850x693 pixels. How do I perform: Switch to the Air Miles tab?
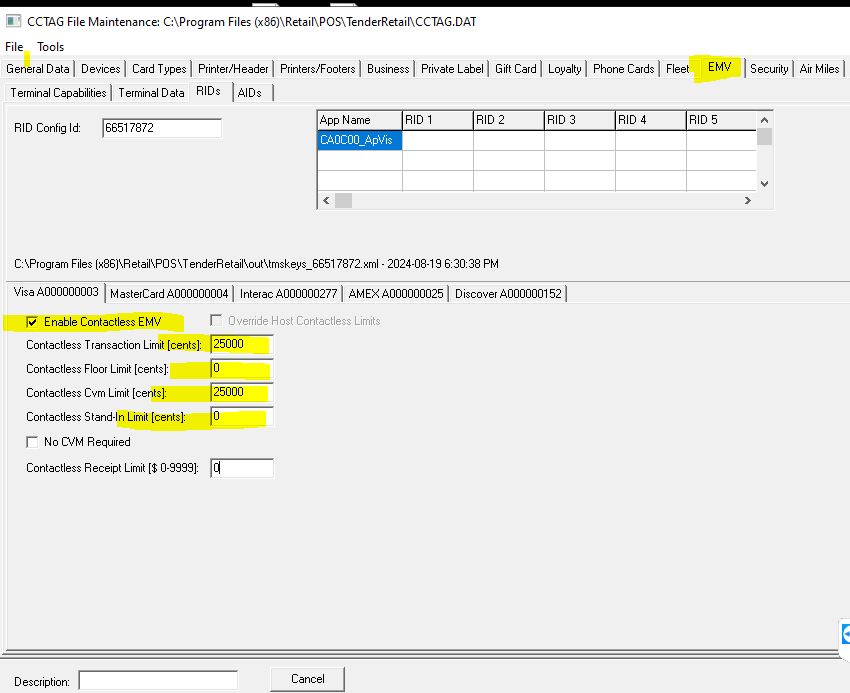click(x=819, y=69)
